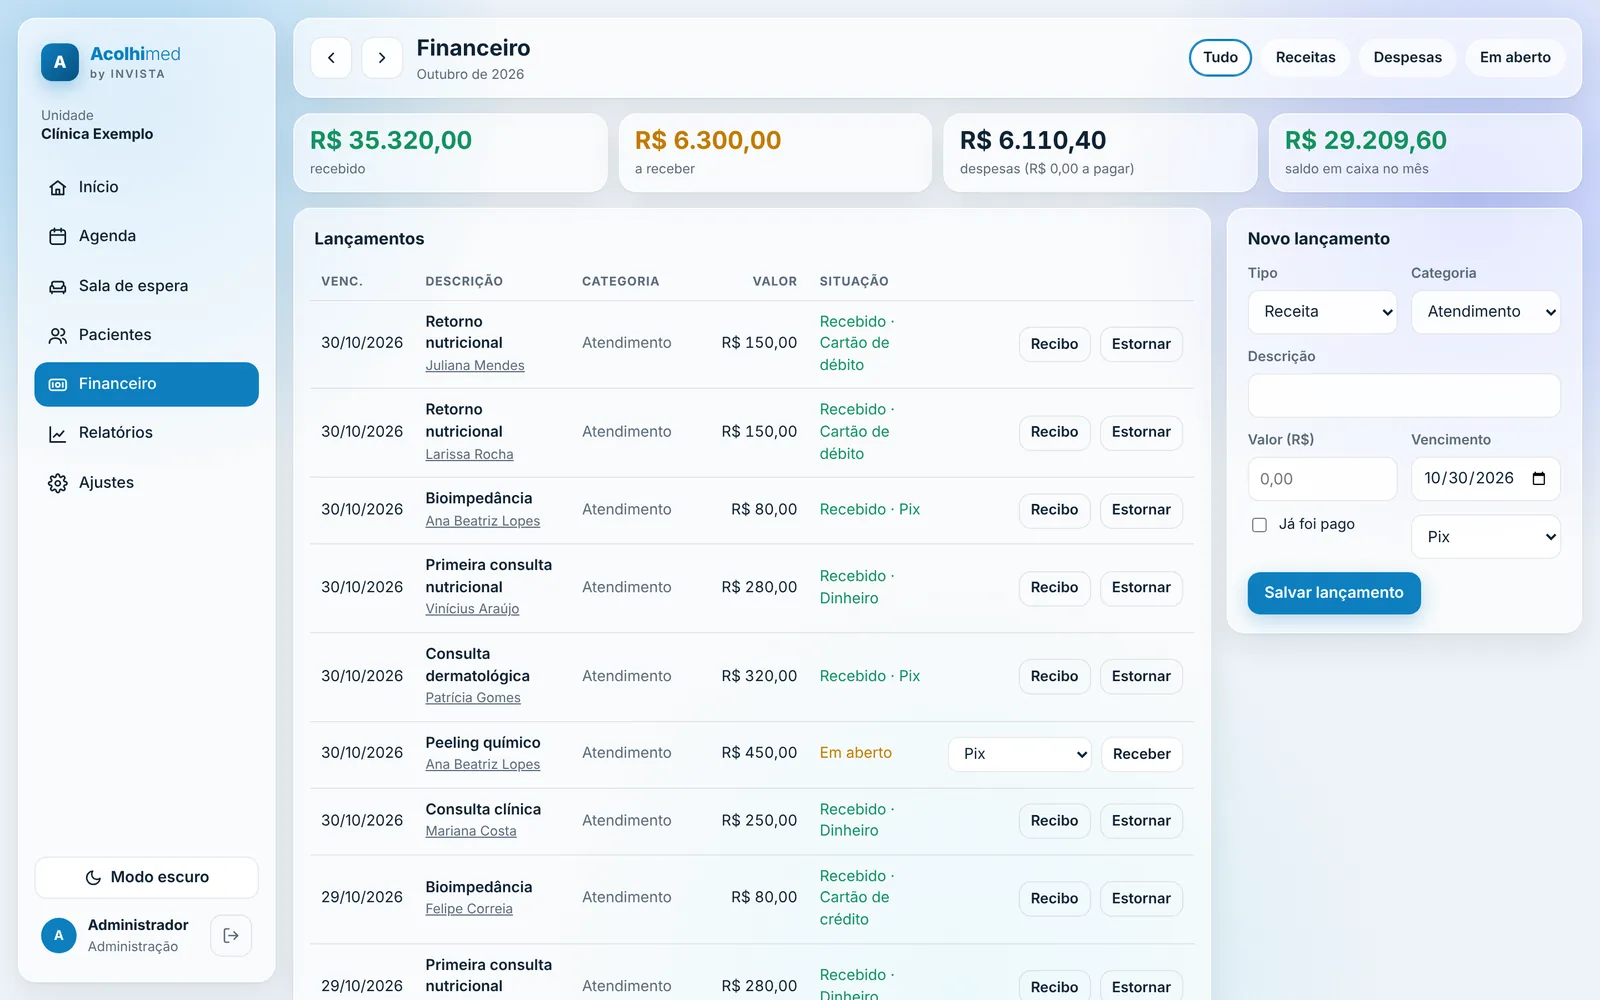This screenshot has height=1000, width=1600.
Task: Open the Categoria dropdown showing Atendimento
Action: pyautogui.click(x=1485, y=312)
